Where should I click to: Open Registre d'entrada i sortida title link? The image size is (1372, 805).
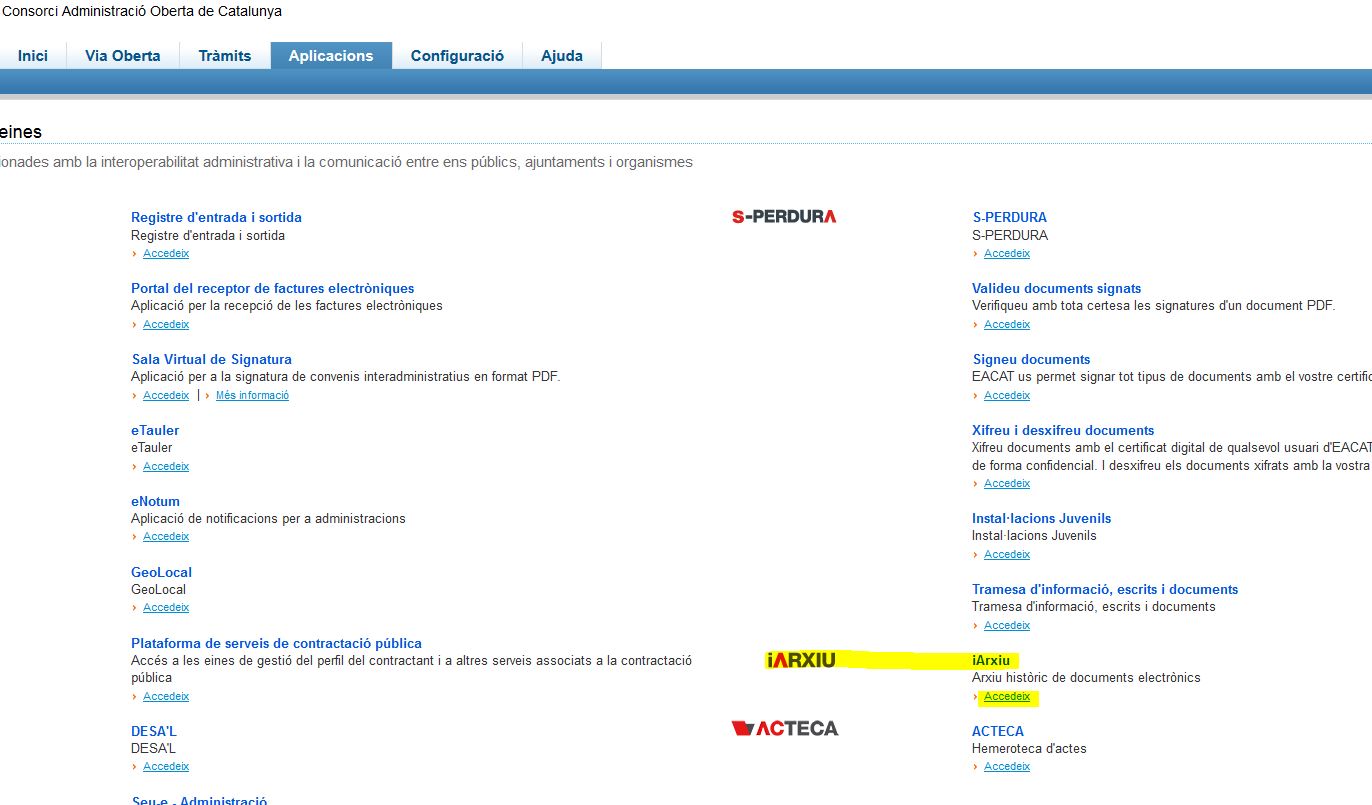click(216, 217)
